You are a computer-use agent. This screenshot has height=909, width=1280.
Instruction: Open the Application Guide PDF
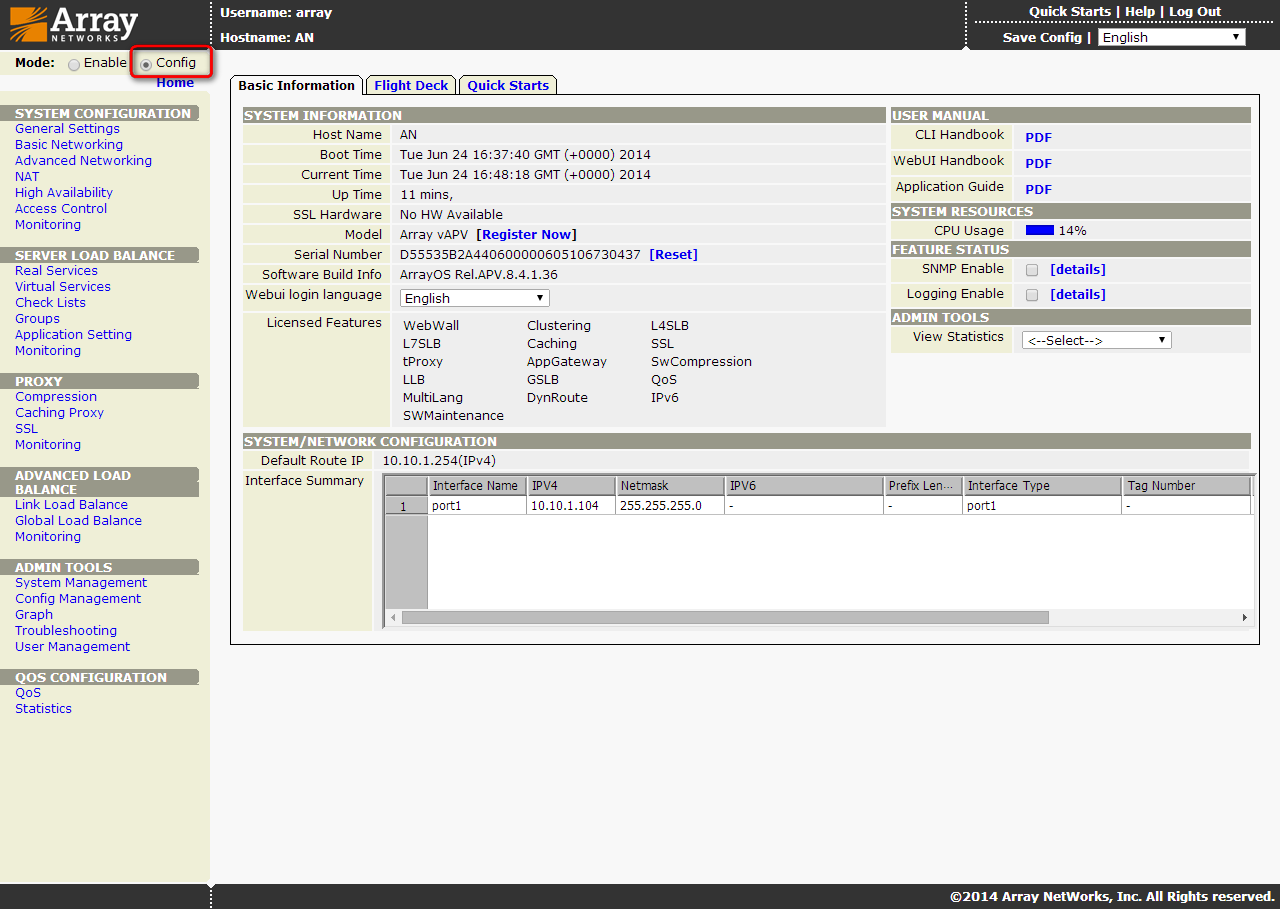[x=1038, y=190]
